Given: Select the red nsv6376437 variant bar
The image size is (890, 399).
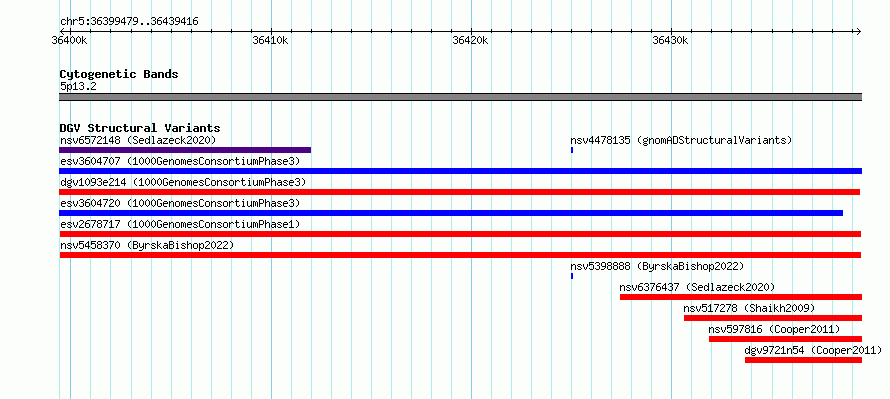Looking at the screenshot, I should point(741,297).
